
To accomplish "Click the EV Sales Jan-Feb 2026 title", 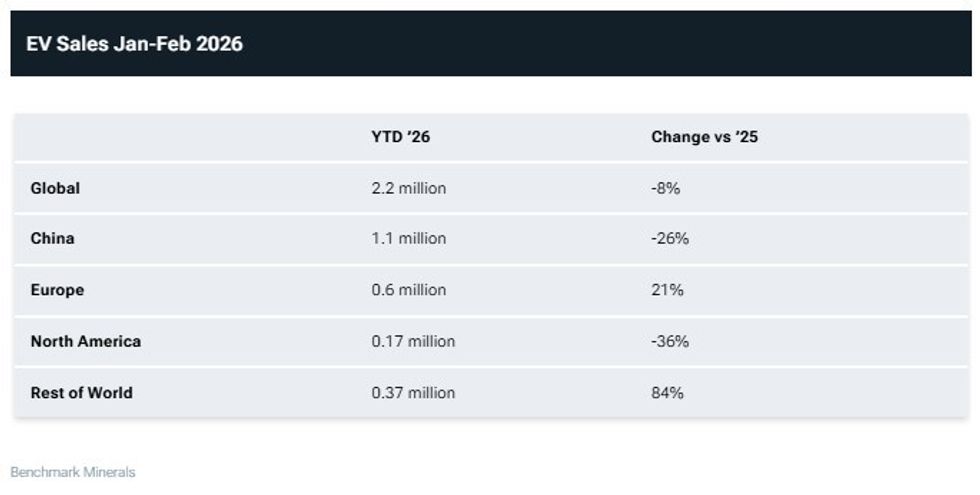I will point(134,44).
